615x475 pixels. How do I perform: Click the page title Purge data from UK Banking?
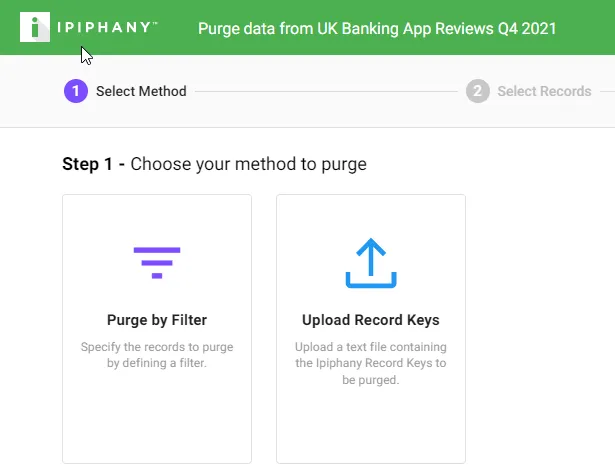(377, 29)
